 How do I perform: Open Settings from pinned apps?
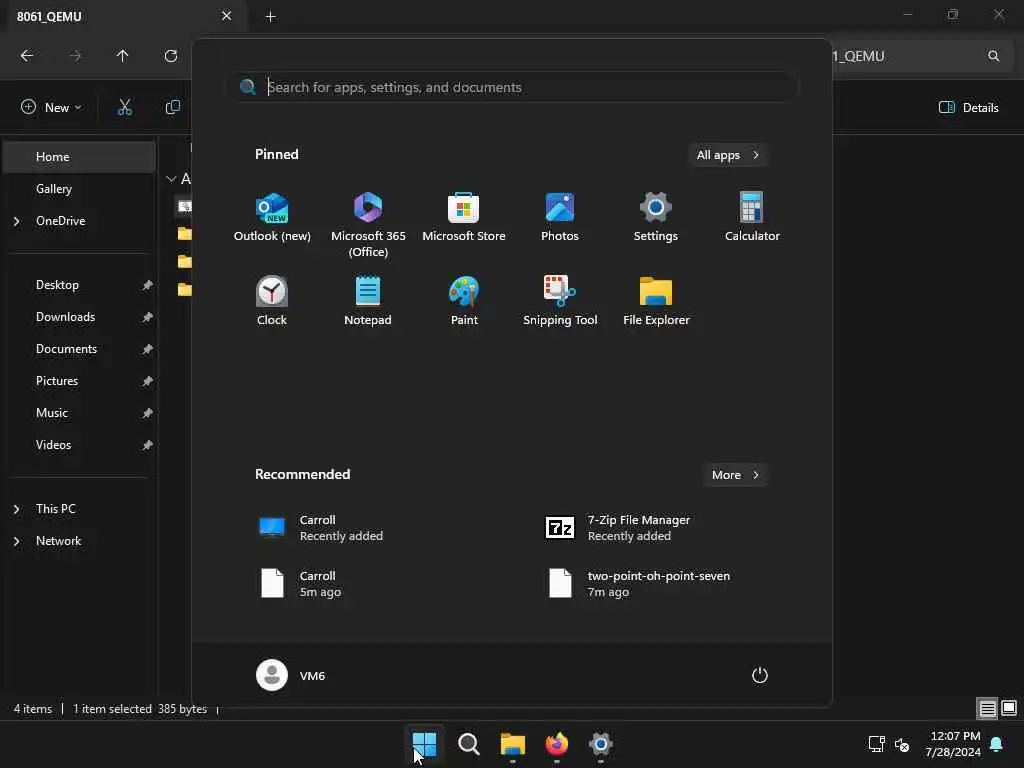tap(656, 218)
